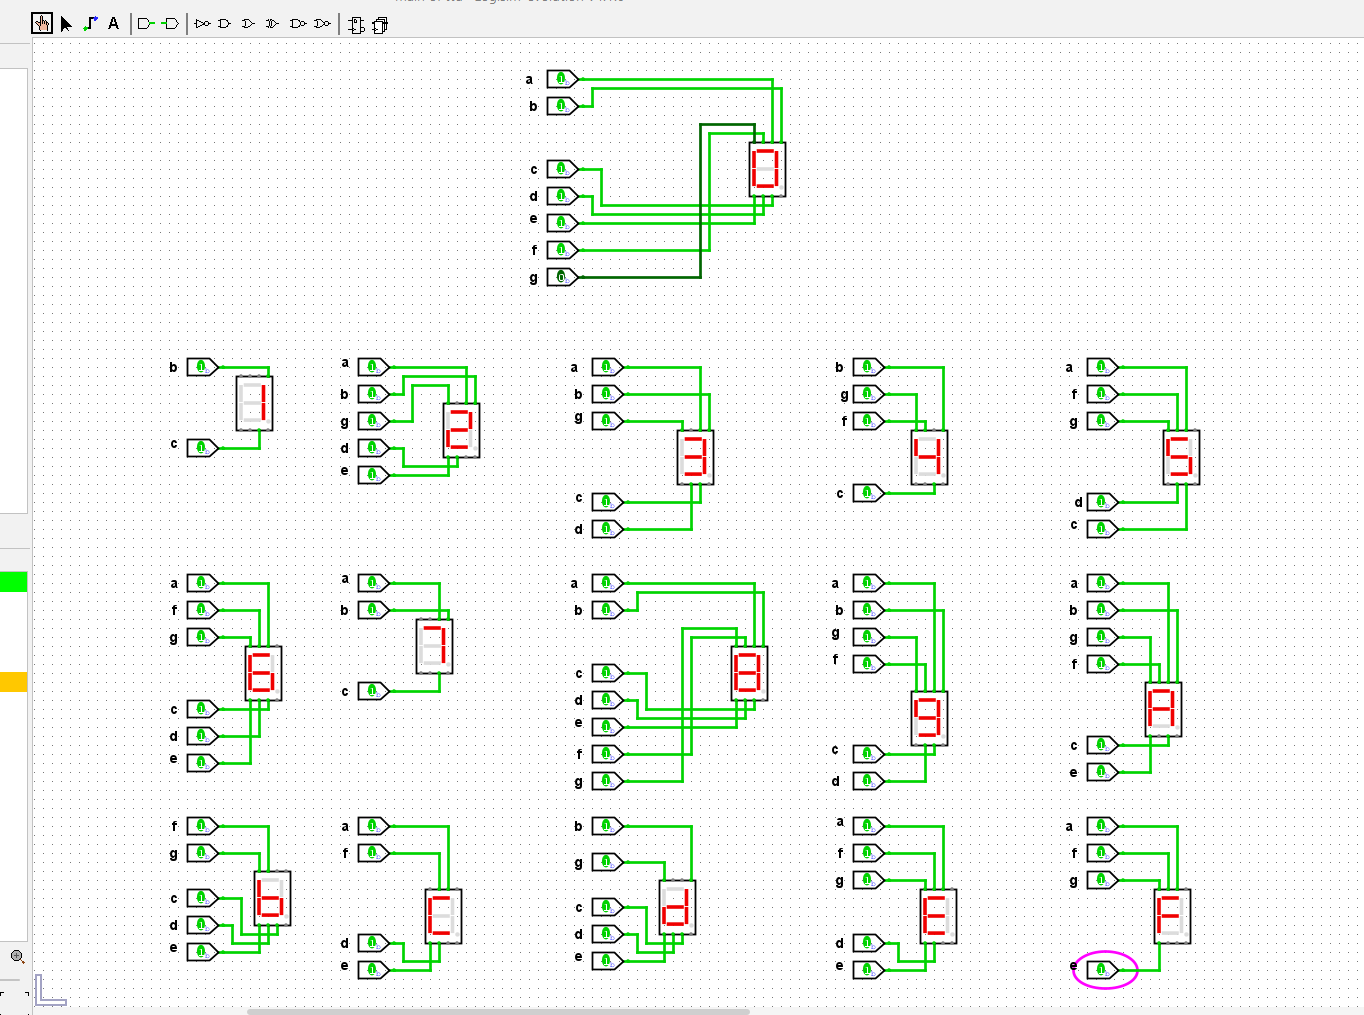This screenshot has width=1364, height=1015.
Task: Add a NOT gate from toolbar
Action: click(x=203, y=24)
